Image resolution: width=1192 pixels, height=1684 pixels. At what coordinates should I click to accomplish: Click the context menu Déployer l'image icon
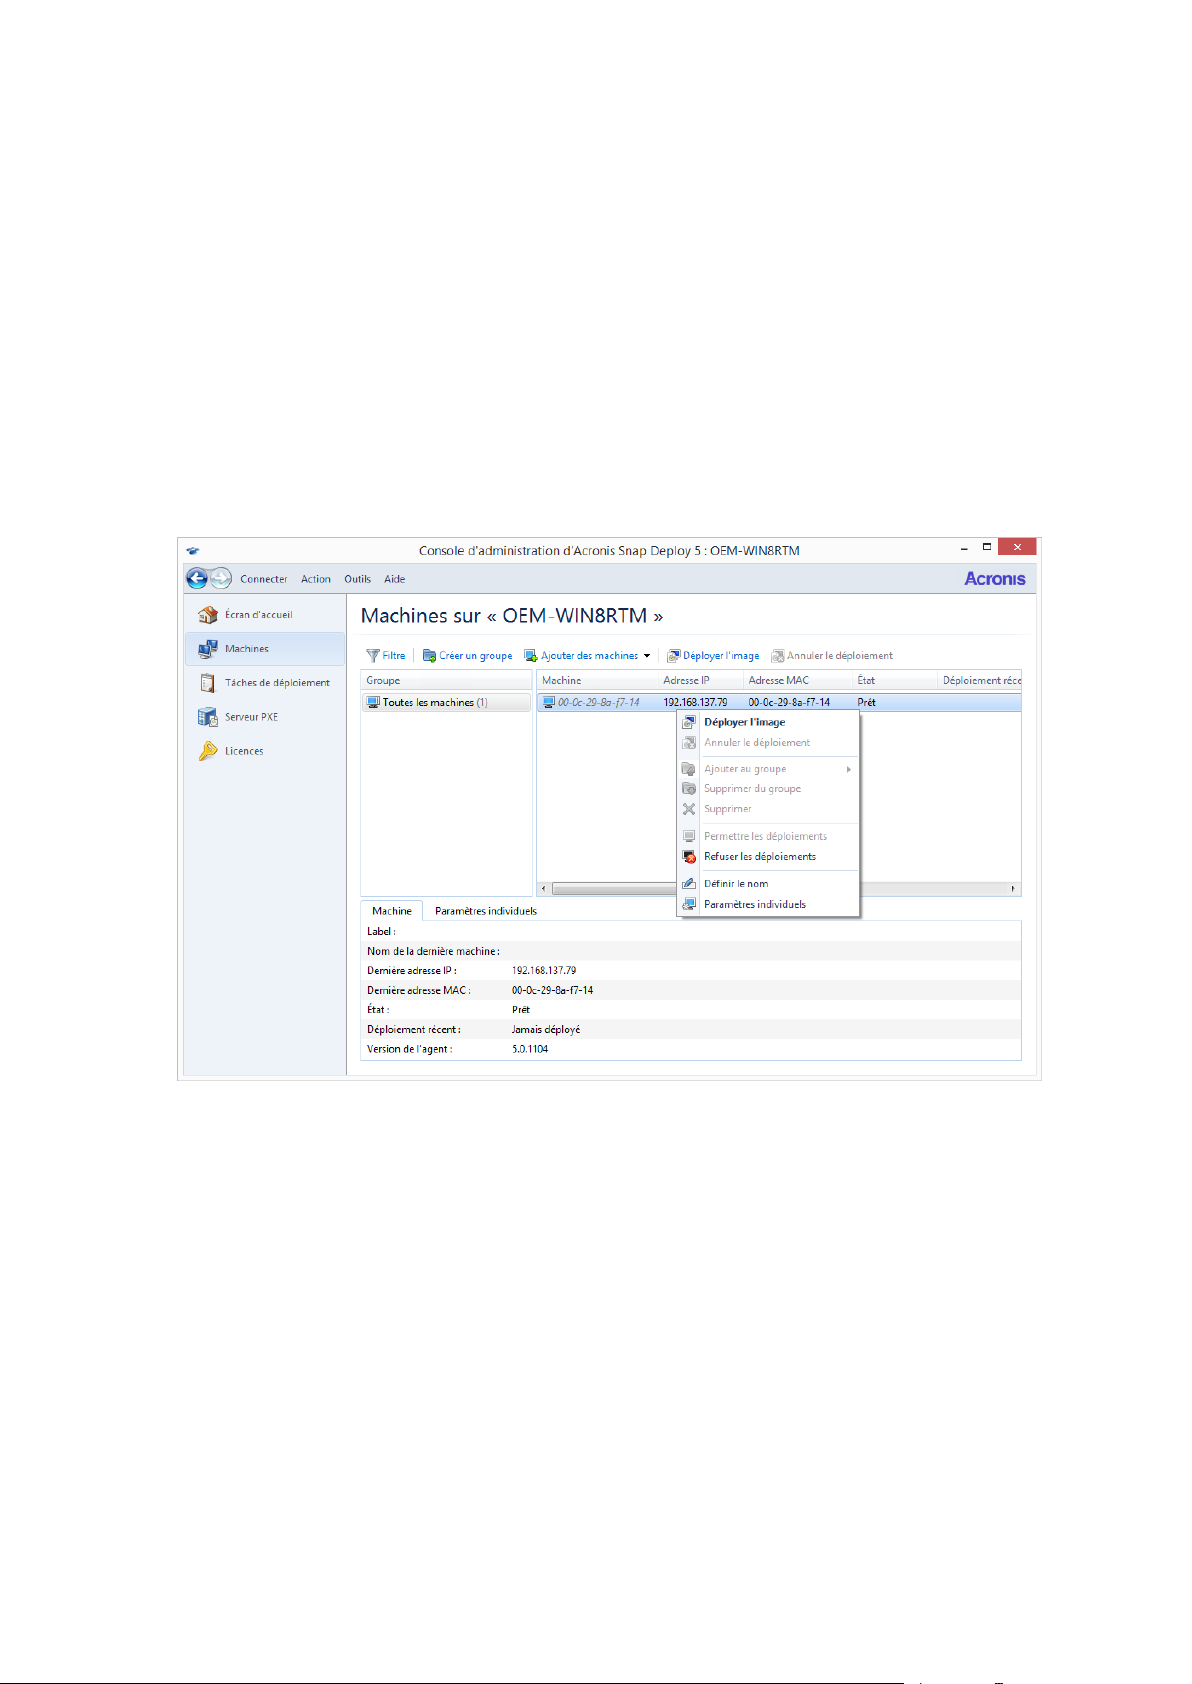(x=689, y=722)
